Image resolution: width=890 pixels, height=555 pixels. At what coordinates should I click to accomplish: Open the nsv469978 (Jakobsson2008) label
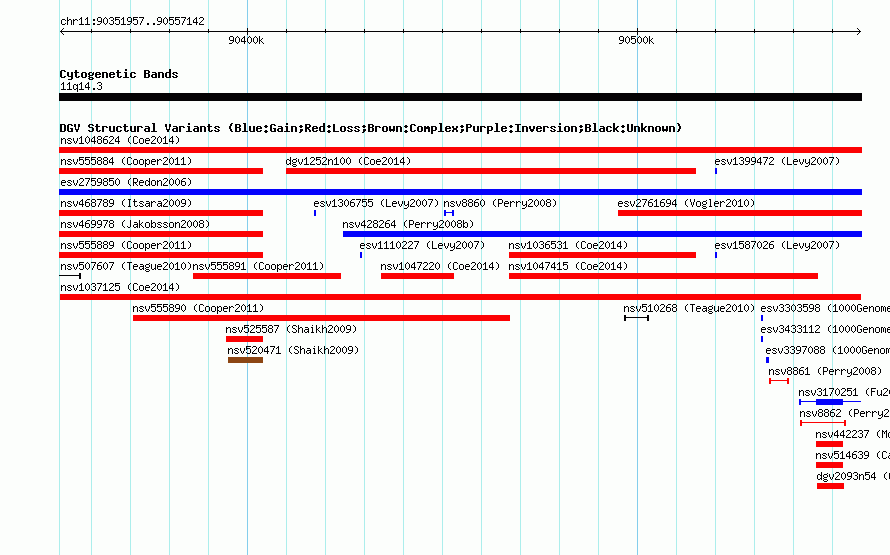(x=135, y=225)
